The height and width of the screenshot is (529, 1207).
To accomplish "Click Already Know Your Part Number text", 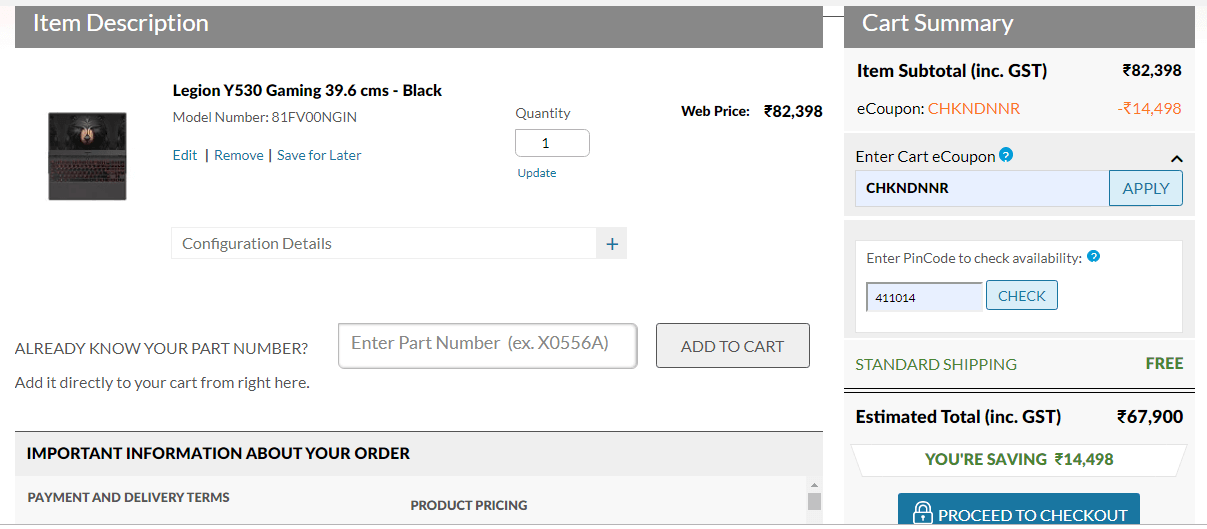I will (161, 349).
